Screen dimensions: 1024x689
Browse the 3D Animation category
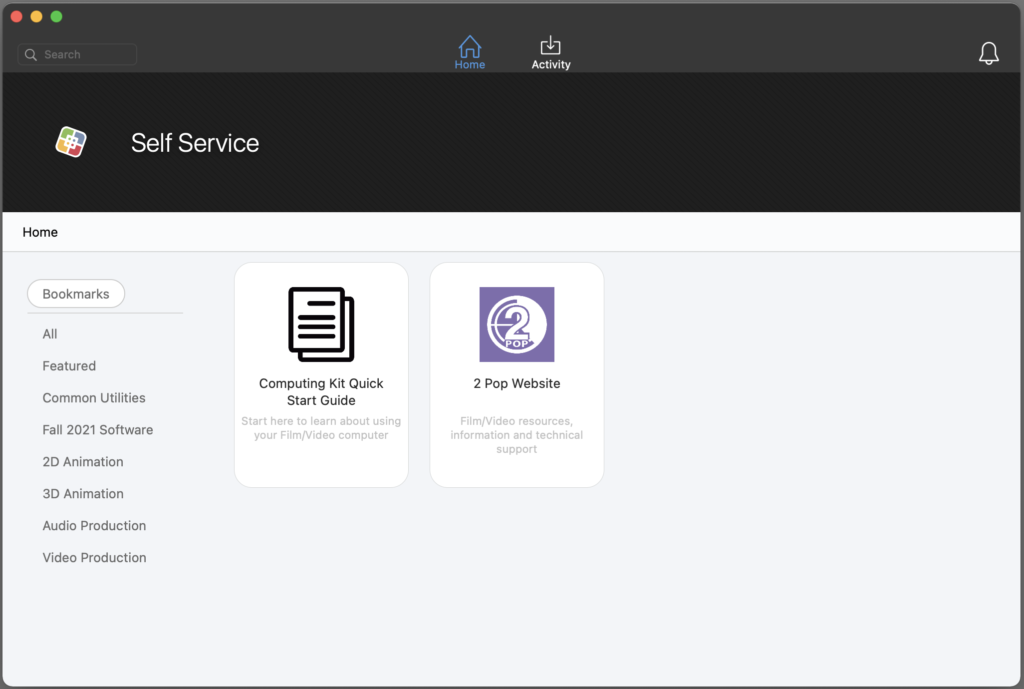pos(83,494)
